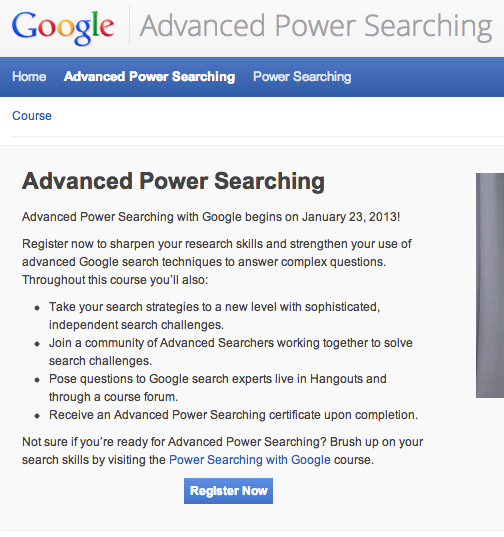Click the empty area of the blue navigation bar
The image size is (504, 537).
click(428, 77)
